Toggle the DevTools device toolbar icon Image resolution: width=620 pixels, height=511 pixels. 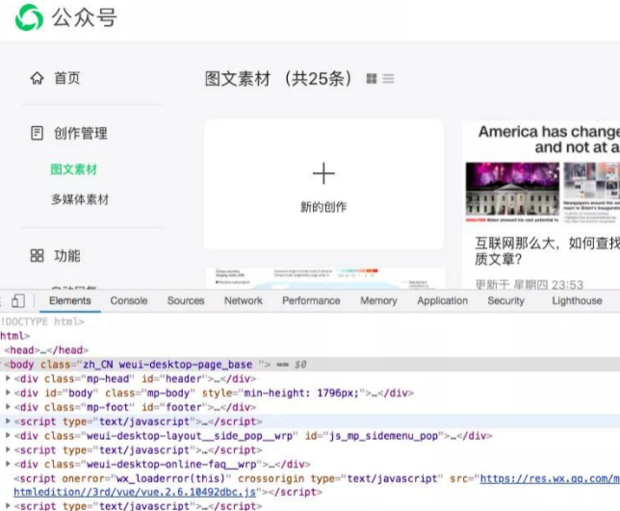tap(18, 301)
